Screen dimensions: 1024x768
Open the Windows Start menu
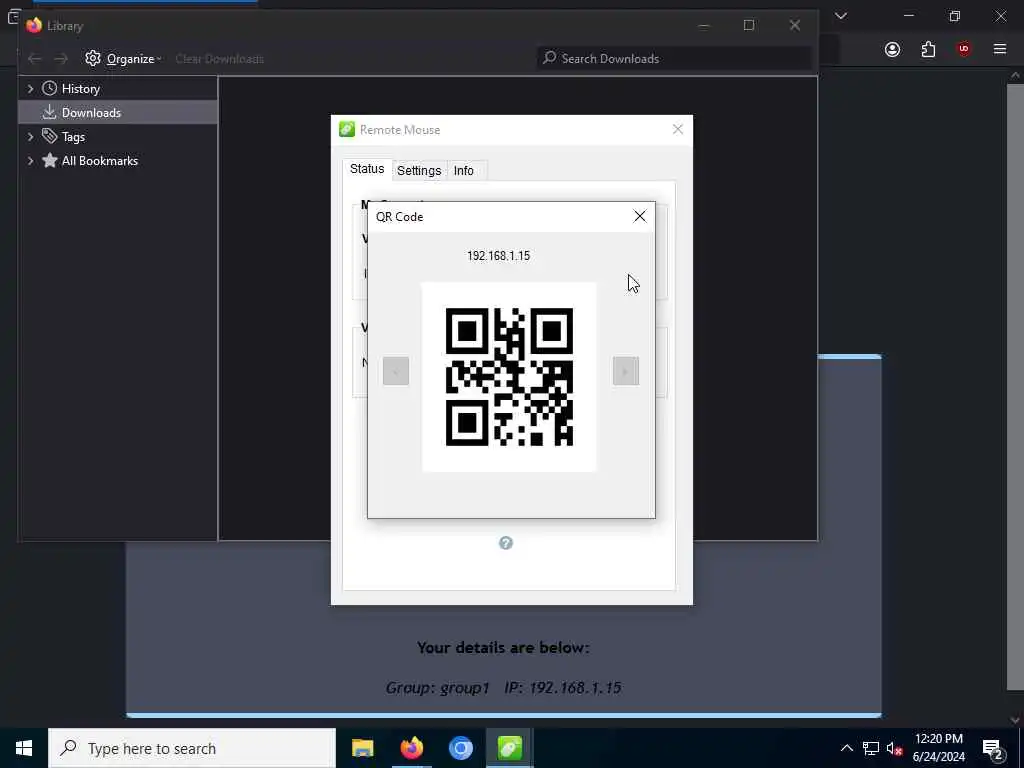(24, 748)
